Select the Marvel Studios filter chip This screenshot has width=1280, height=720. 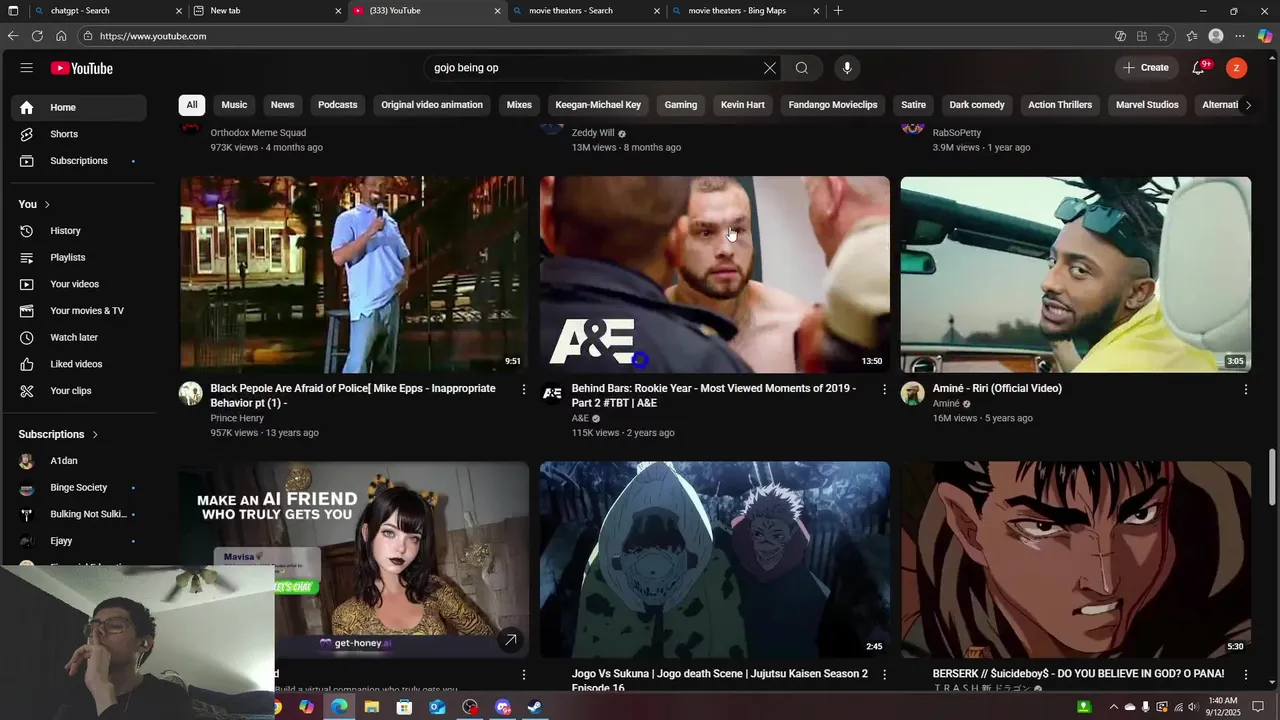(1147, 105)
